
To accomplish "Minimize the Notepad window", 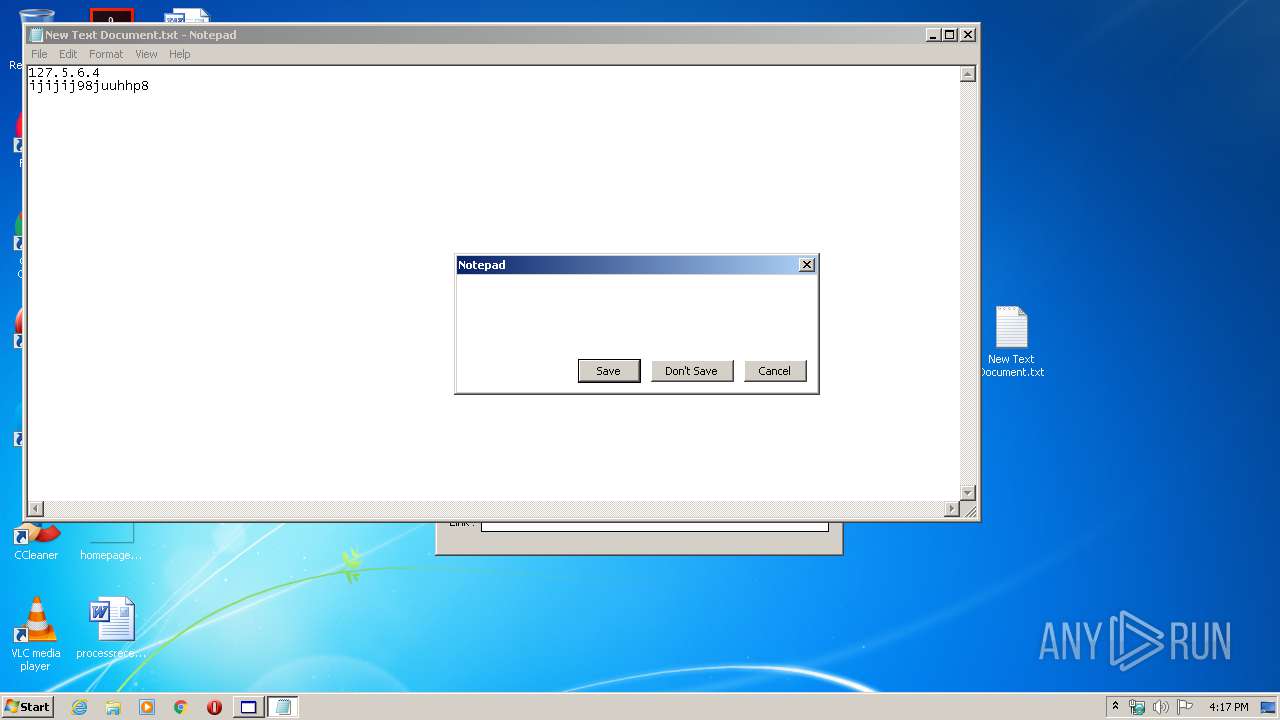I will (933, 35).
